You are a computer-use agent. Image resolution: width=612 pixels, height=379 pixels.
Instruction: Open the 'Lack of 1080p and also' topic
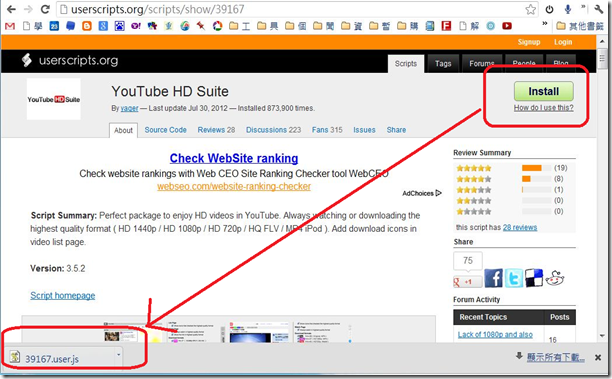pos(495,335)
